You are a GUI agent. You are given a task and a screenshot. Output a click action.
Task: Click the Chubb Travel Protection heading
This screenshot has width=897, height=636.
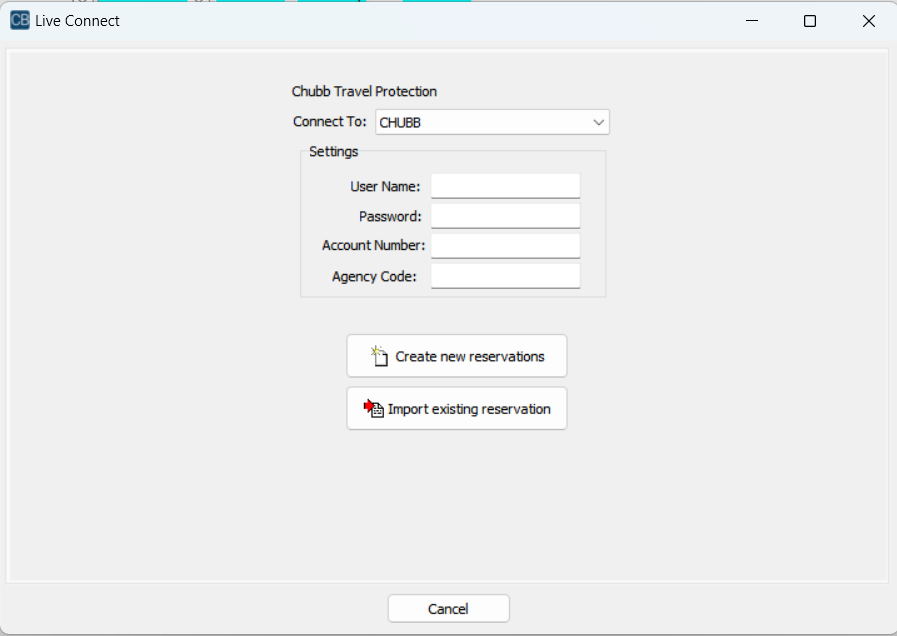pos(364,92)
